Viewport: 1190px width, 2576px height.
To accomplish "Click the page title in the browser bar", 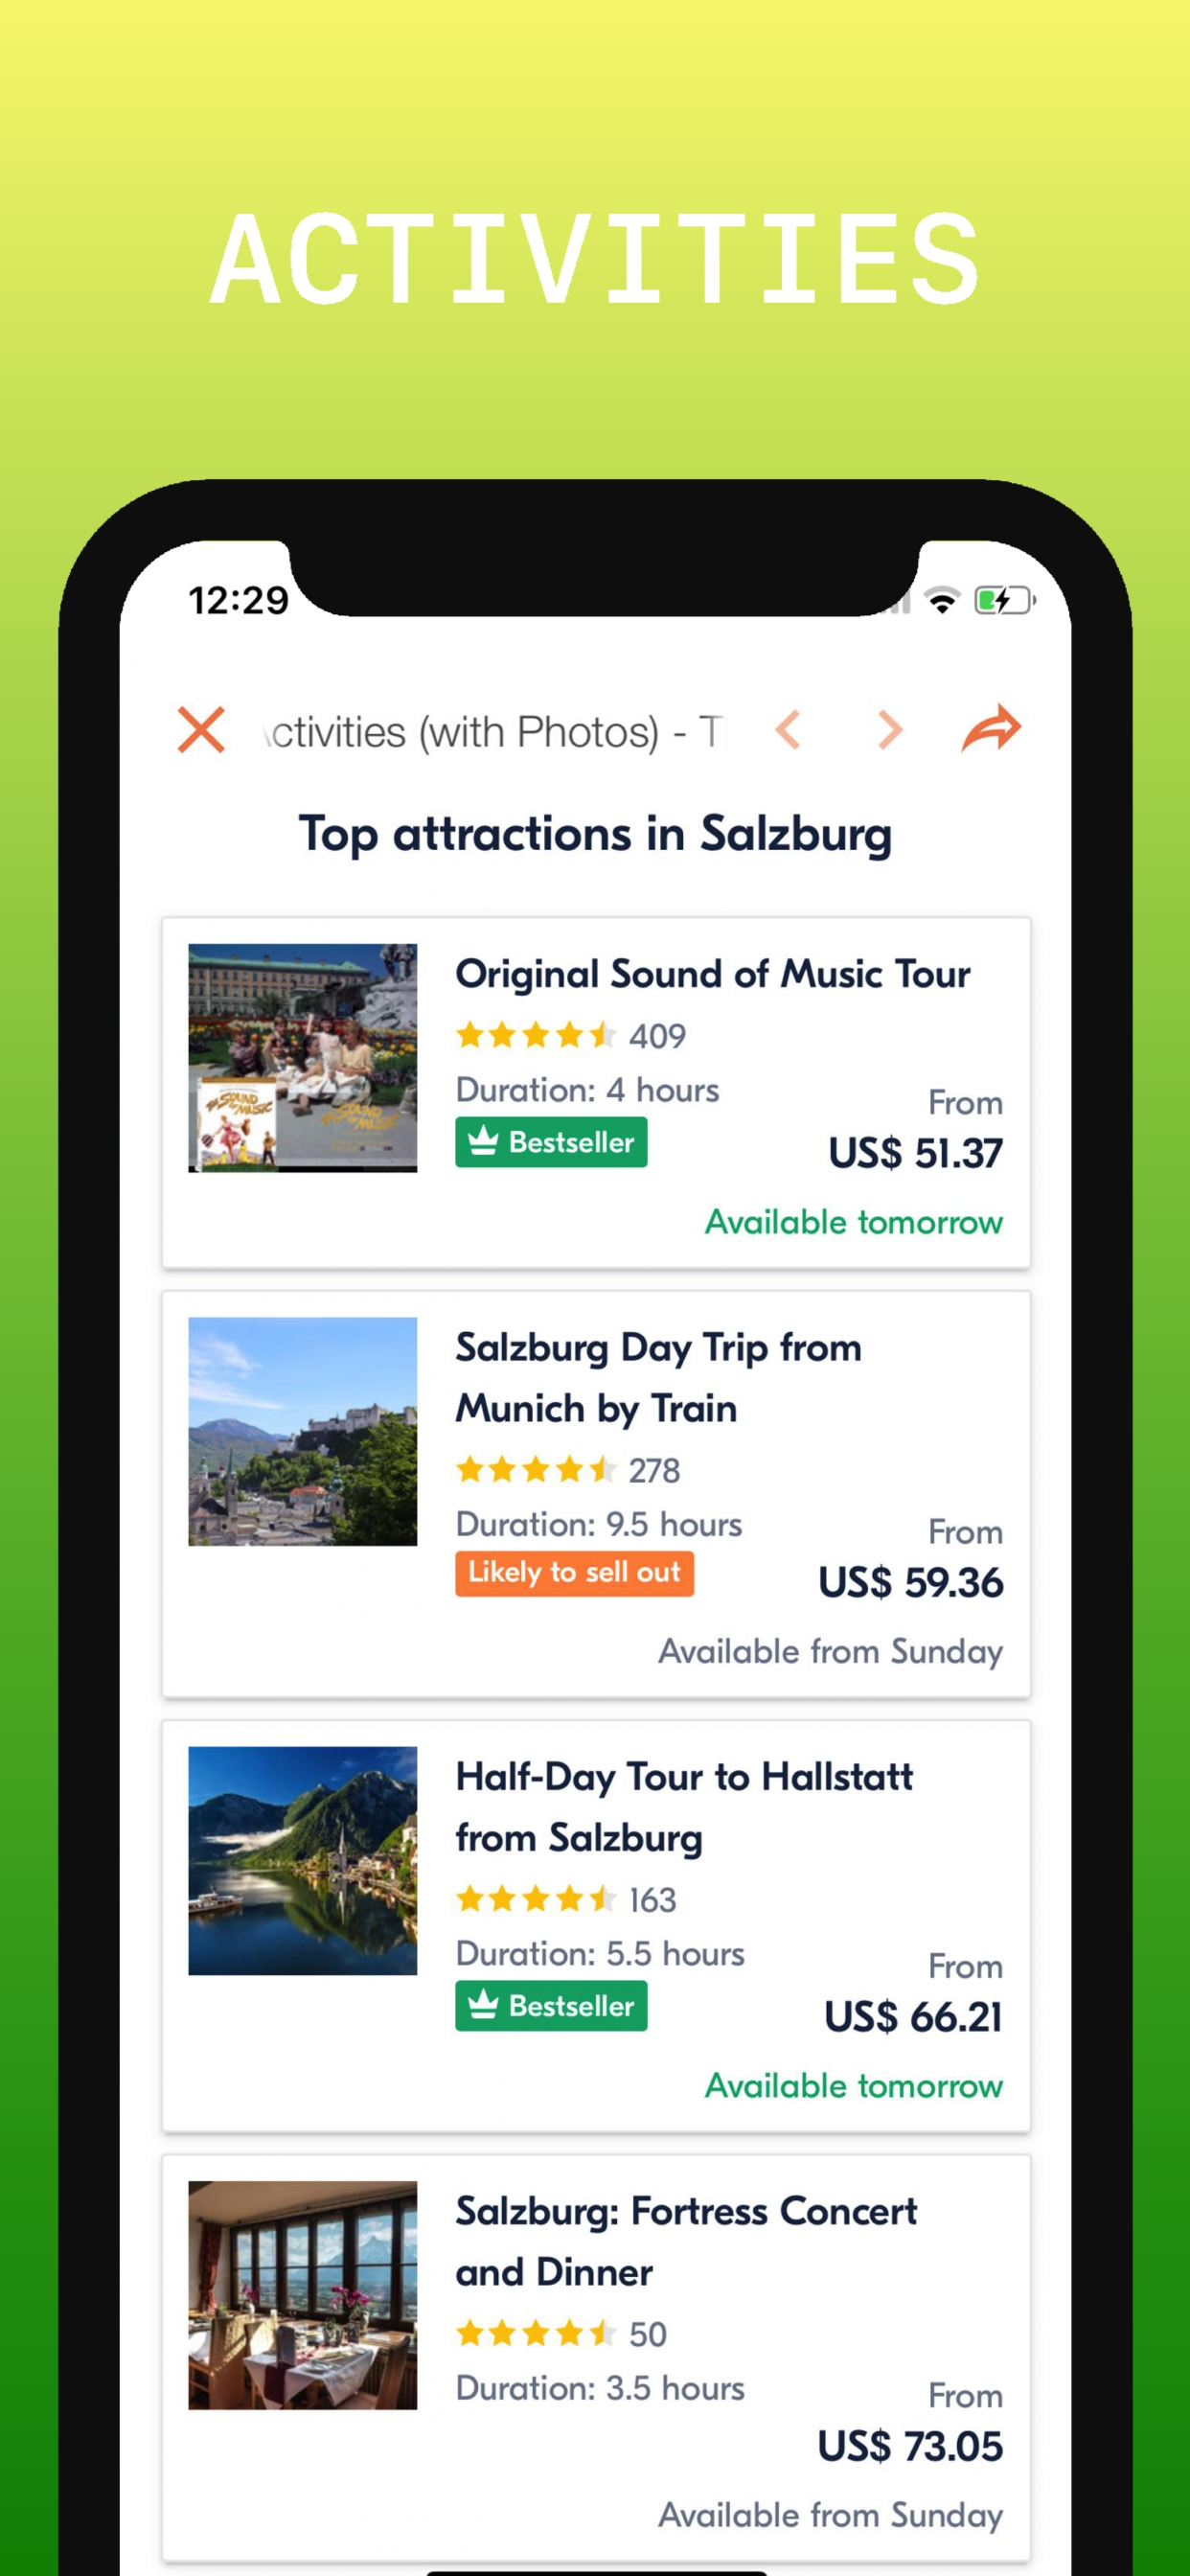I will point(495,732).
